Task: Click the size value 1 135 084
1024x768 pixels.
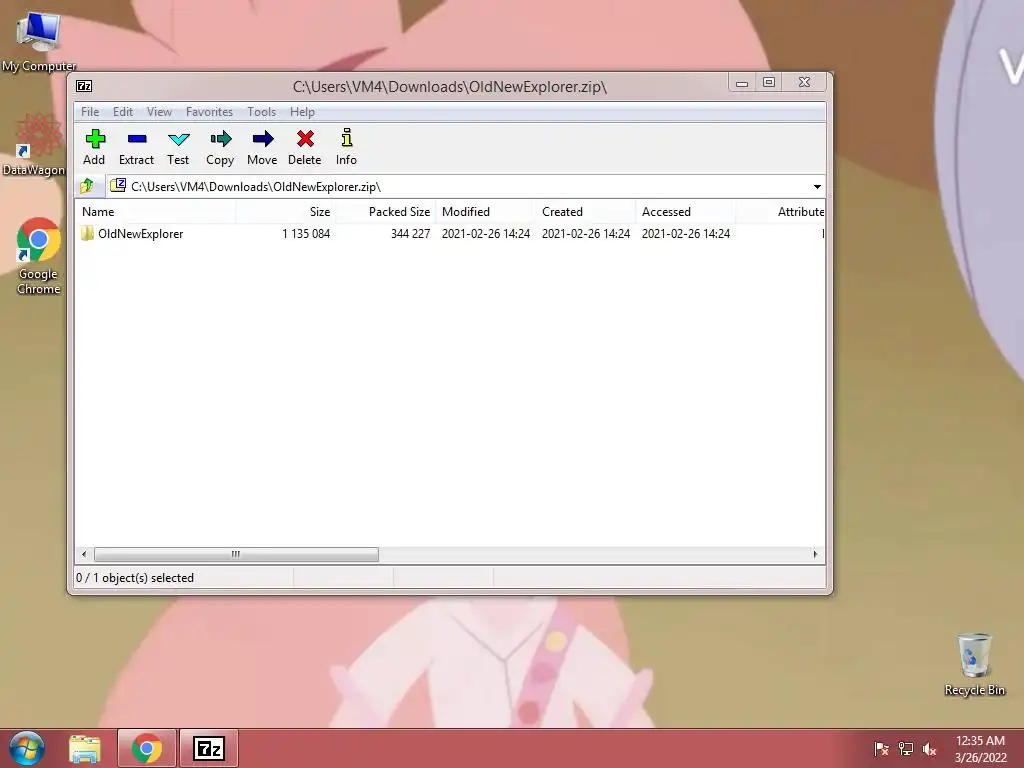Action: coord(306,234)
